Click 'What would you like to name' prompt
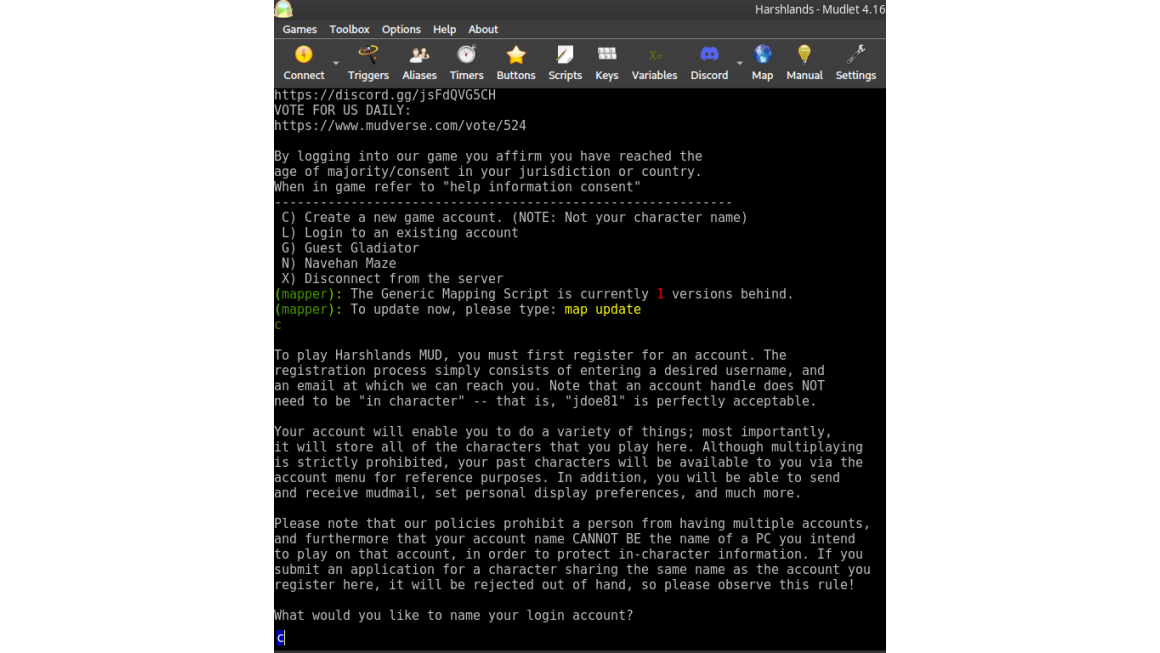Viewport: 1160px width, 653px height. (x=453, y=615)
